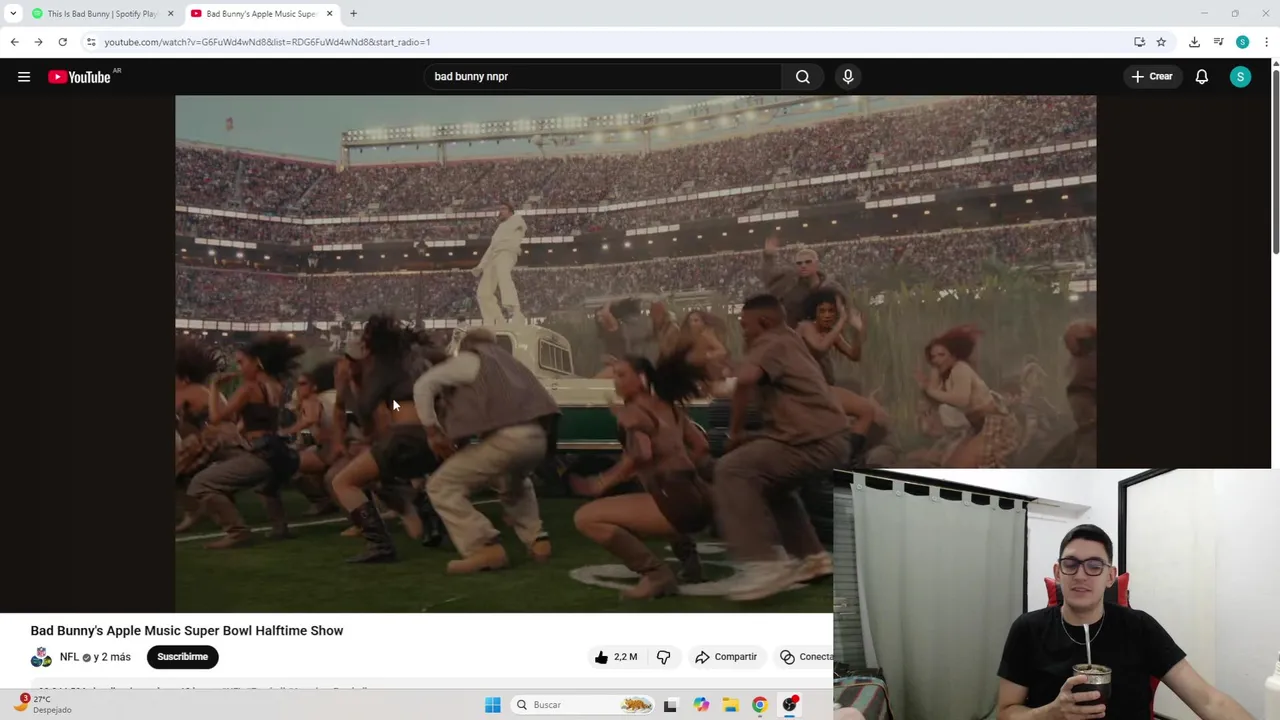Switch to Chrome on the taskbar

coord(760,705)
